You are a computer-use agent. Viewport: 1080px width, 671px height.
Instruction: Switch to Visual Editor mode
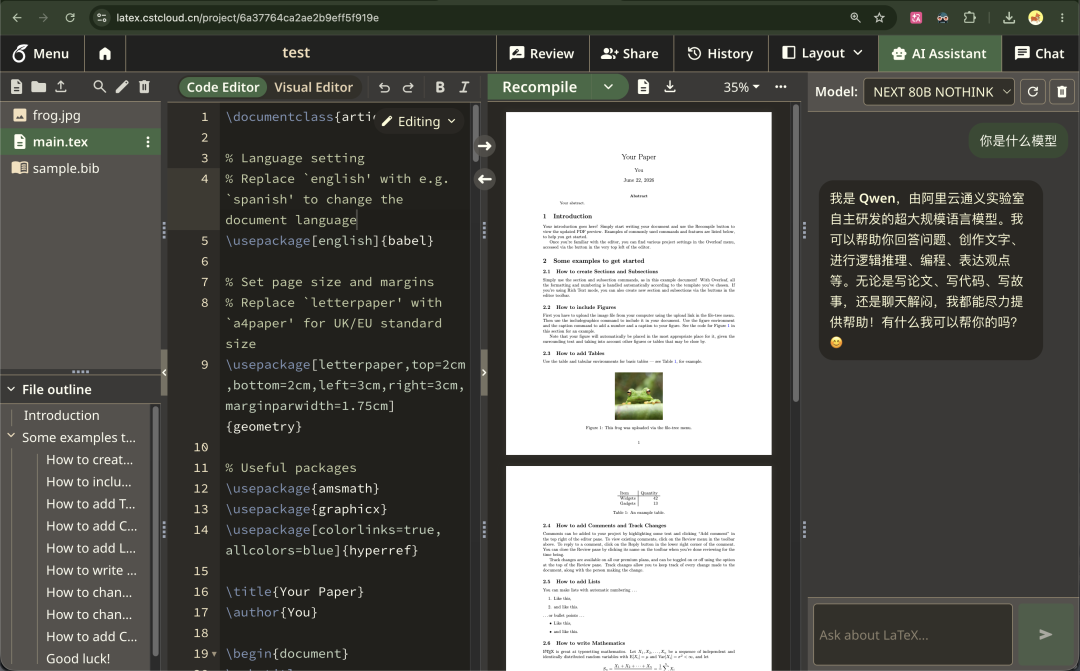pyautogui.click(x=313, y=87)
